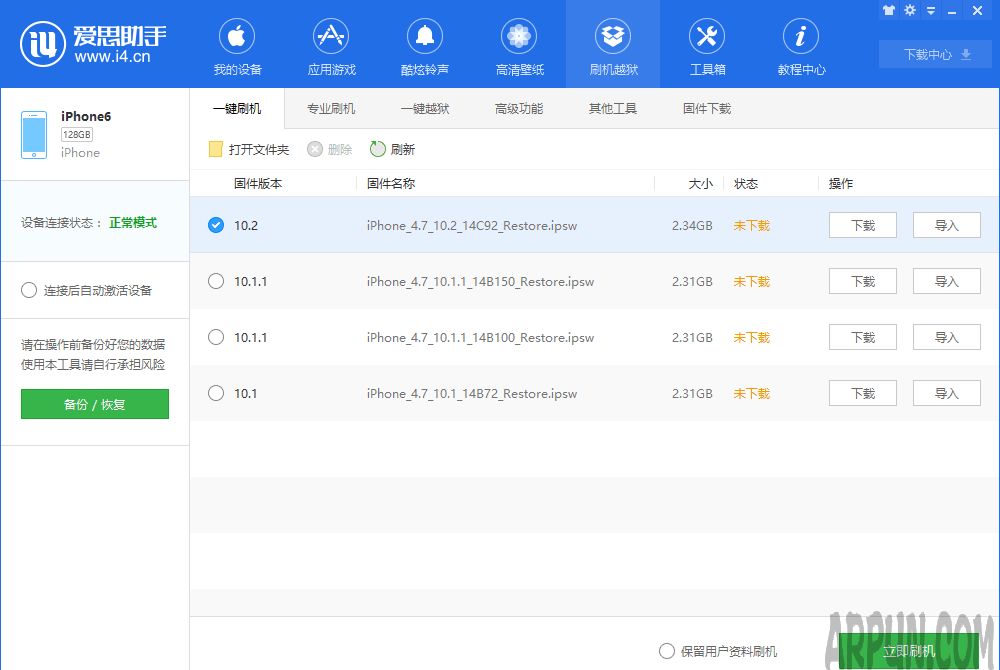Open the settings gear in the title bar
The width and height of the screenshot is (1000, 670).
(x=909, y=10)
